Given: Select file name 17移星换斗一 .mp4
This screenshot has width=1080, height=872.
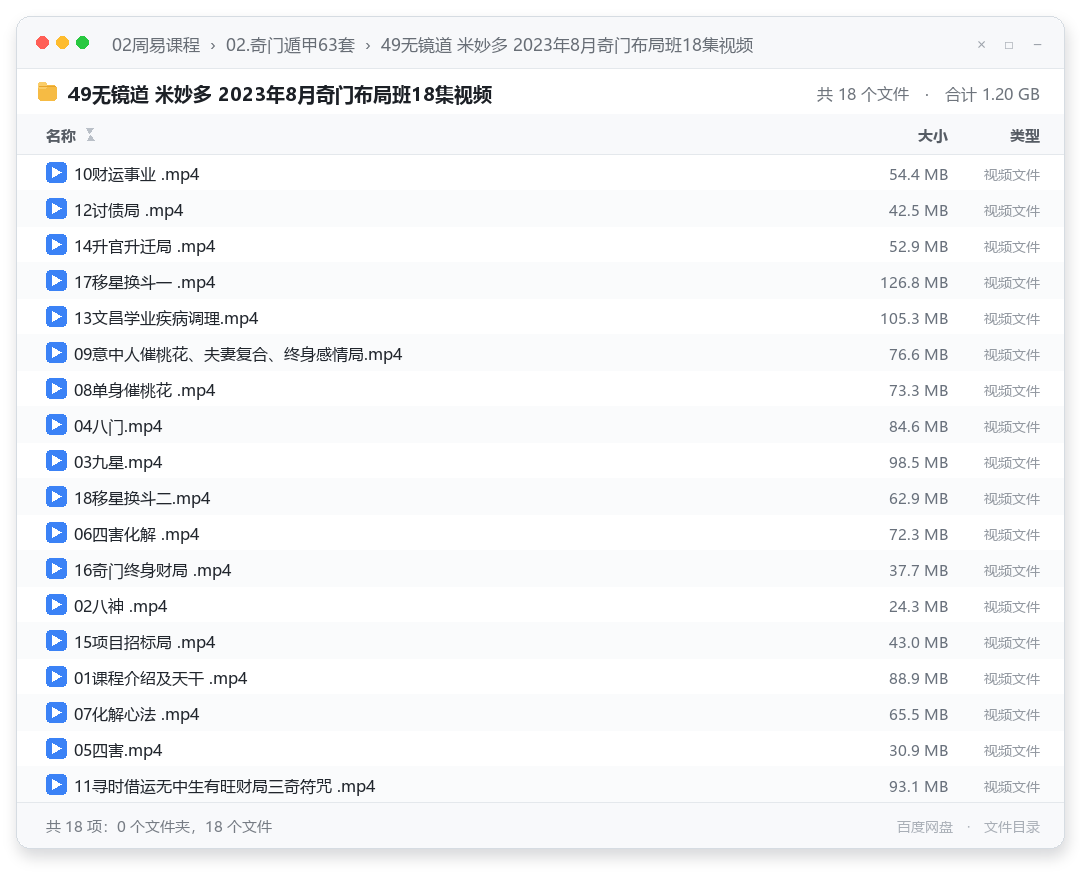Looking at the screenshot, I should (145, 282).
